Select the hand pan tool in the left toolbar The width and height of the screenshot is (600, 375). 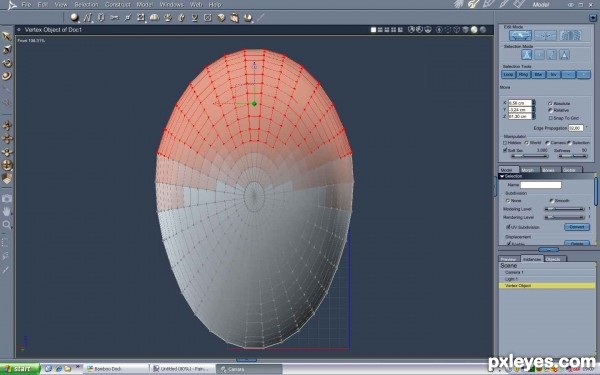pyautogui.click(x=7, y=211)
